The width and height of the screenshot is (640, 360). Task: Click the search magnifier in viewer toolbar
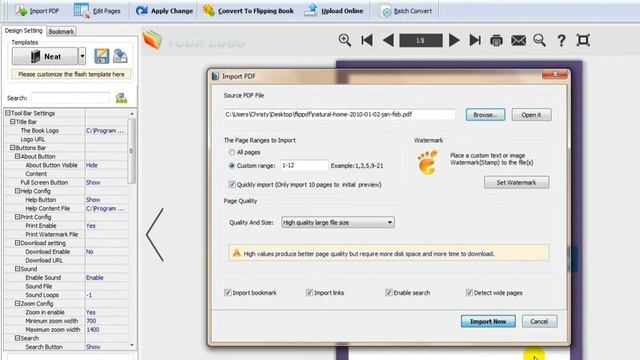540,40
